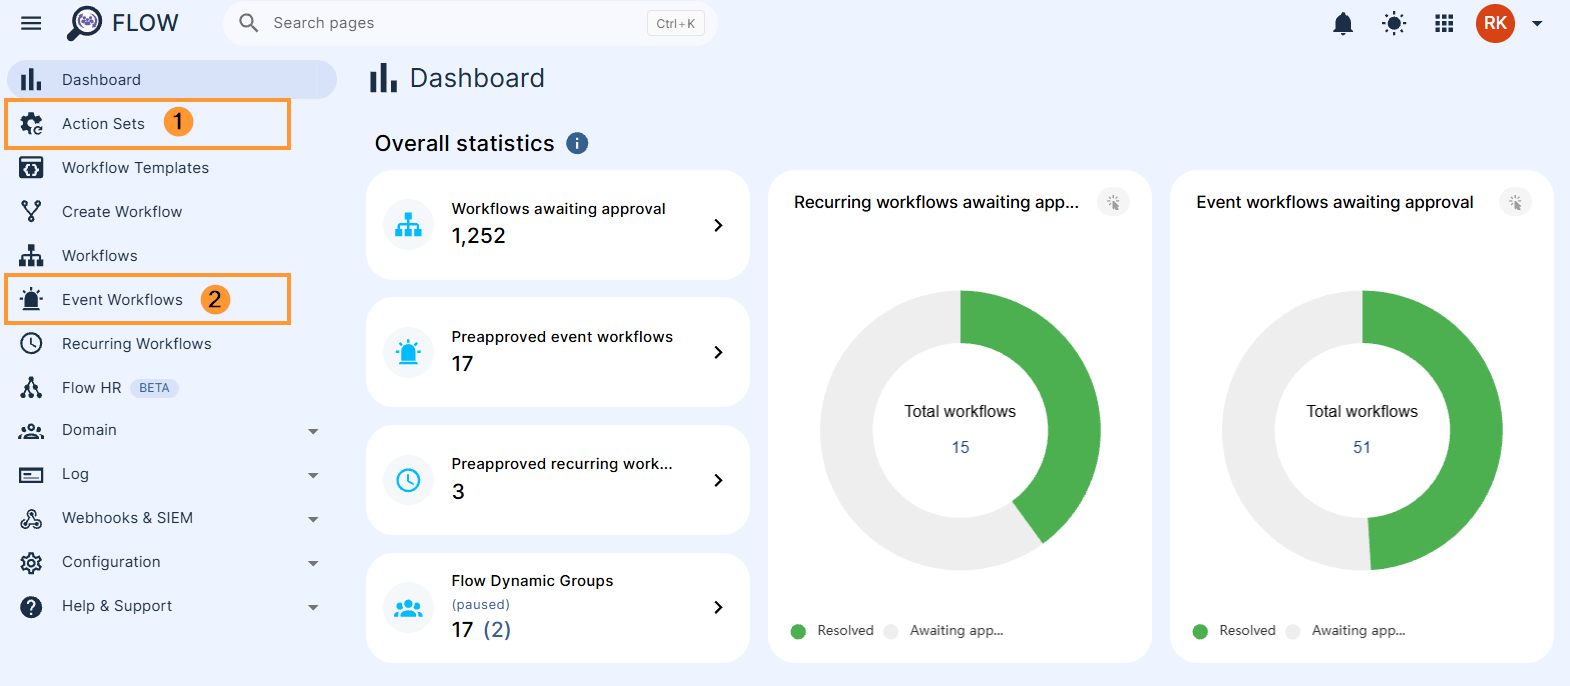Click the info icon beside Overall statistics
This screenshot has width=1570, height=686.
[x=577, y=143]
